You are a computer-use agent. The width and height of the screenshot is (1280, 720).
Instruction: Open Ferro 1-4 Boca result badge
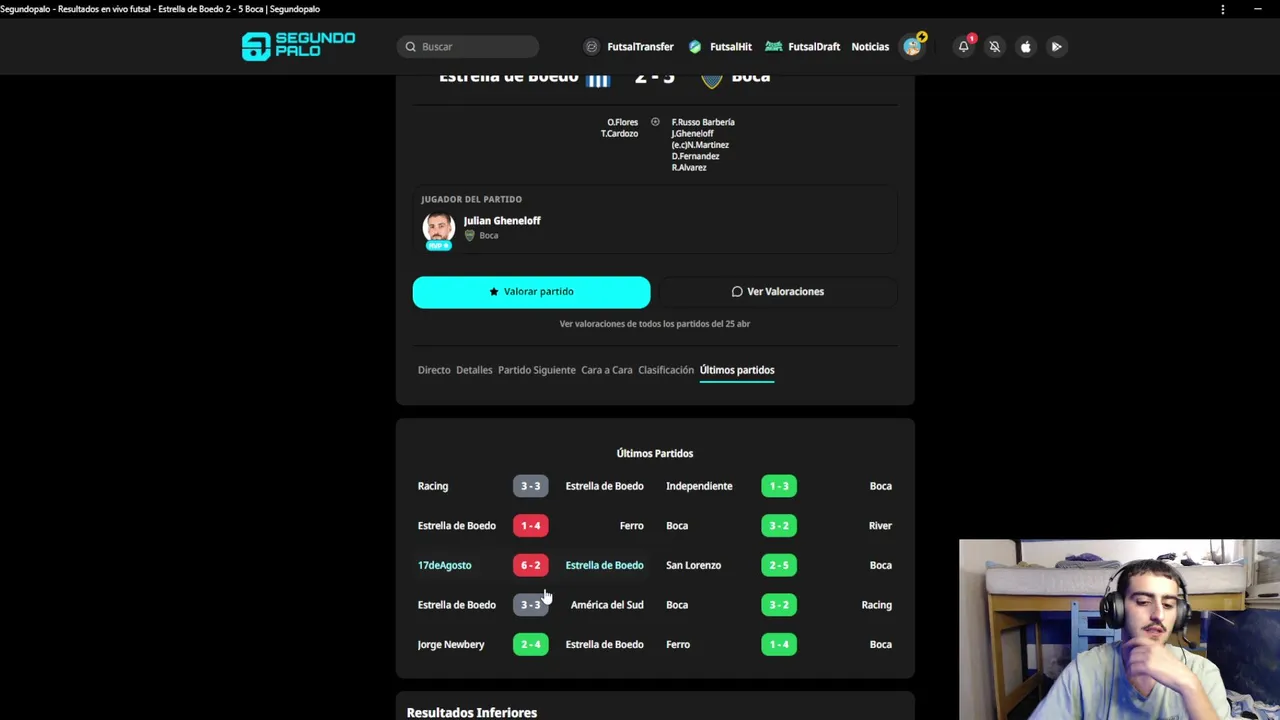tap(779, 645)
